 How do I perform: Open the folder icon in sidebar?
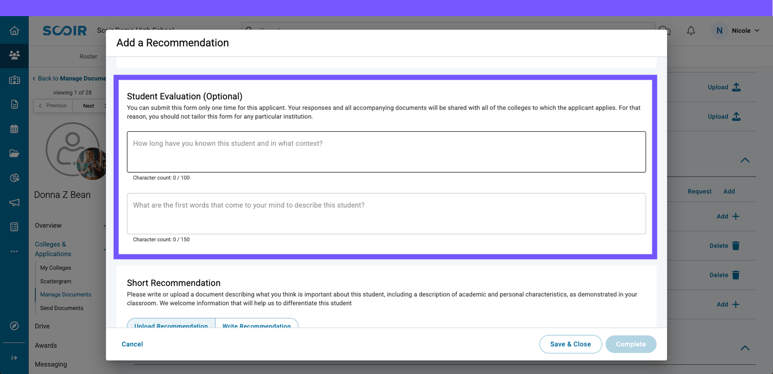click(14, 153)
